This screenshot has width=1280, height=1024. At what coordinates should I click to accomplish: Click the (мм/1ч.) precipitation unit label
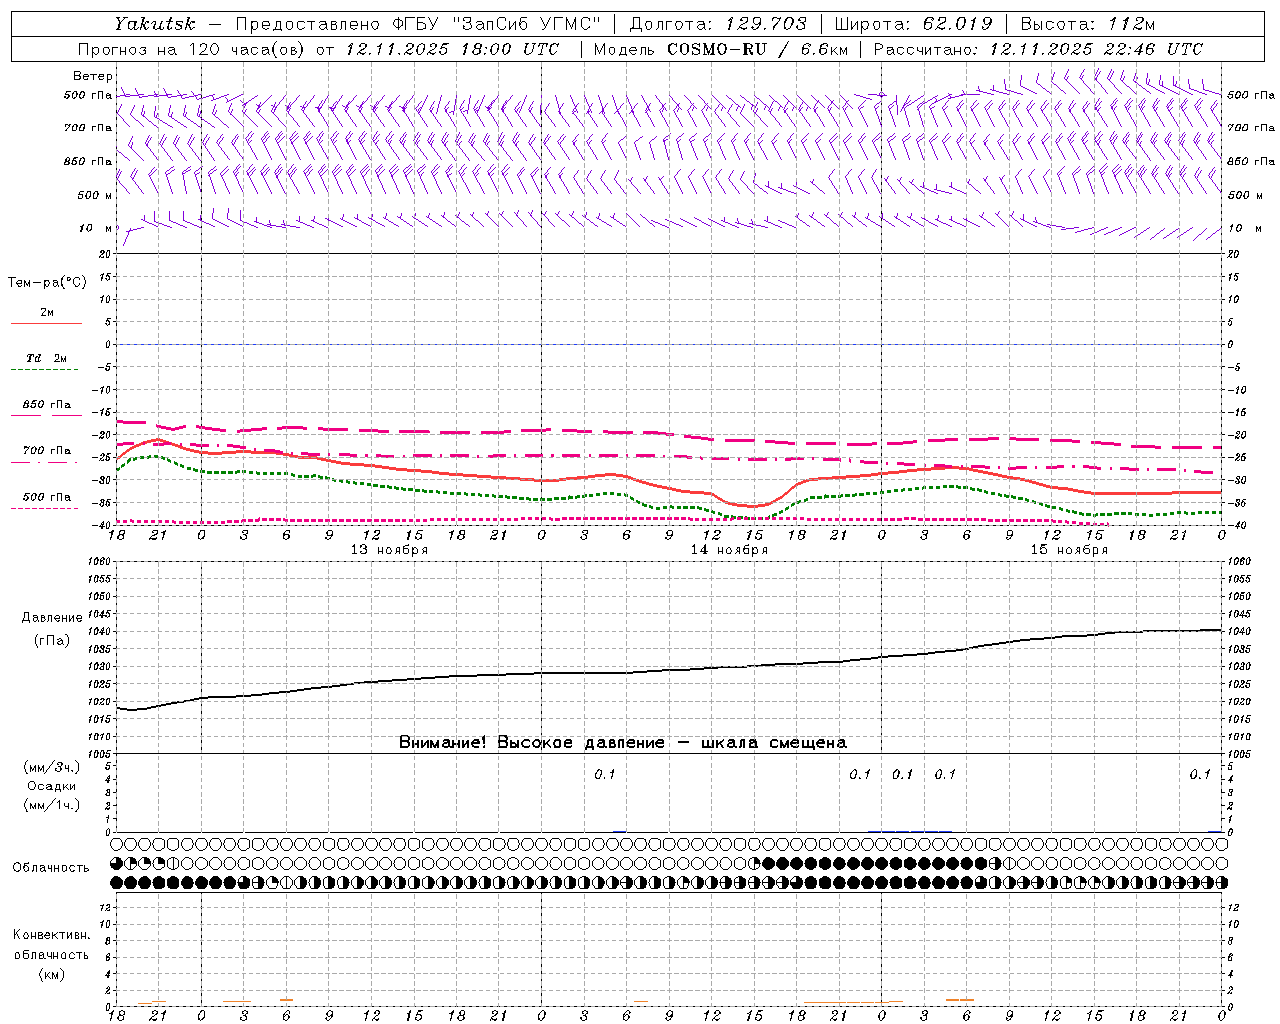tap(51, 805)
